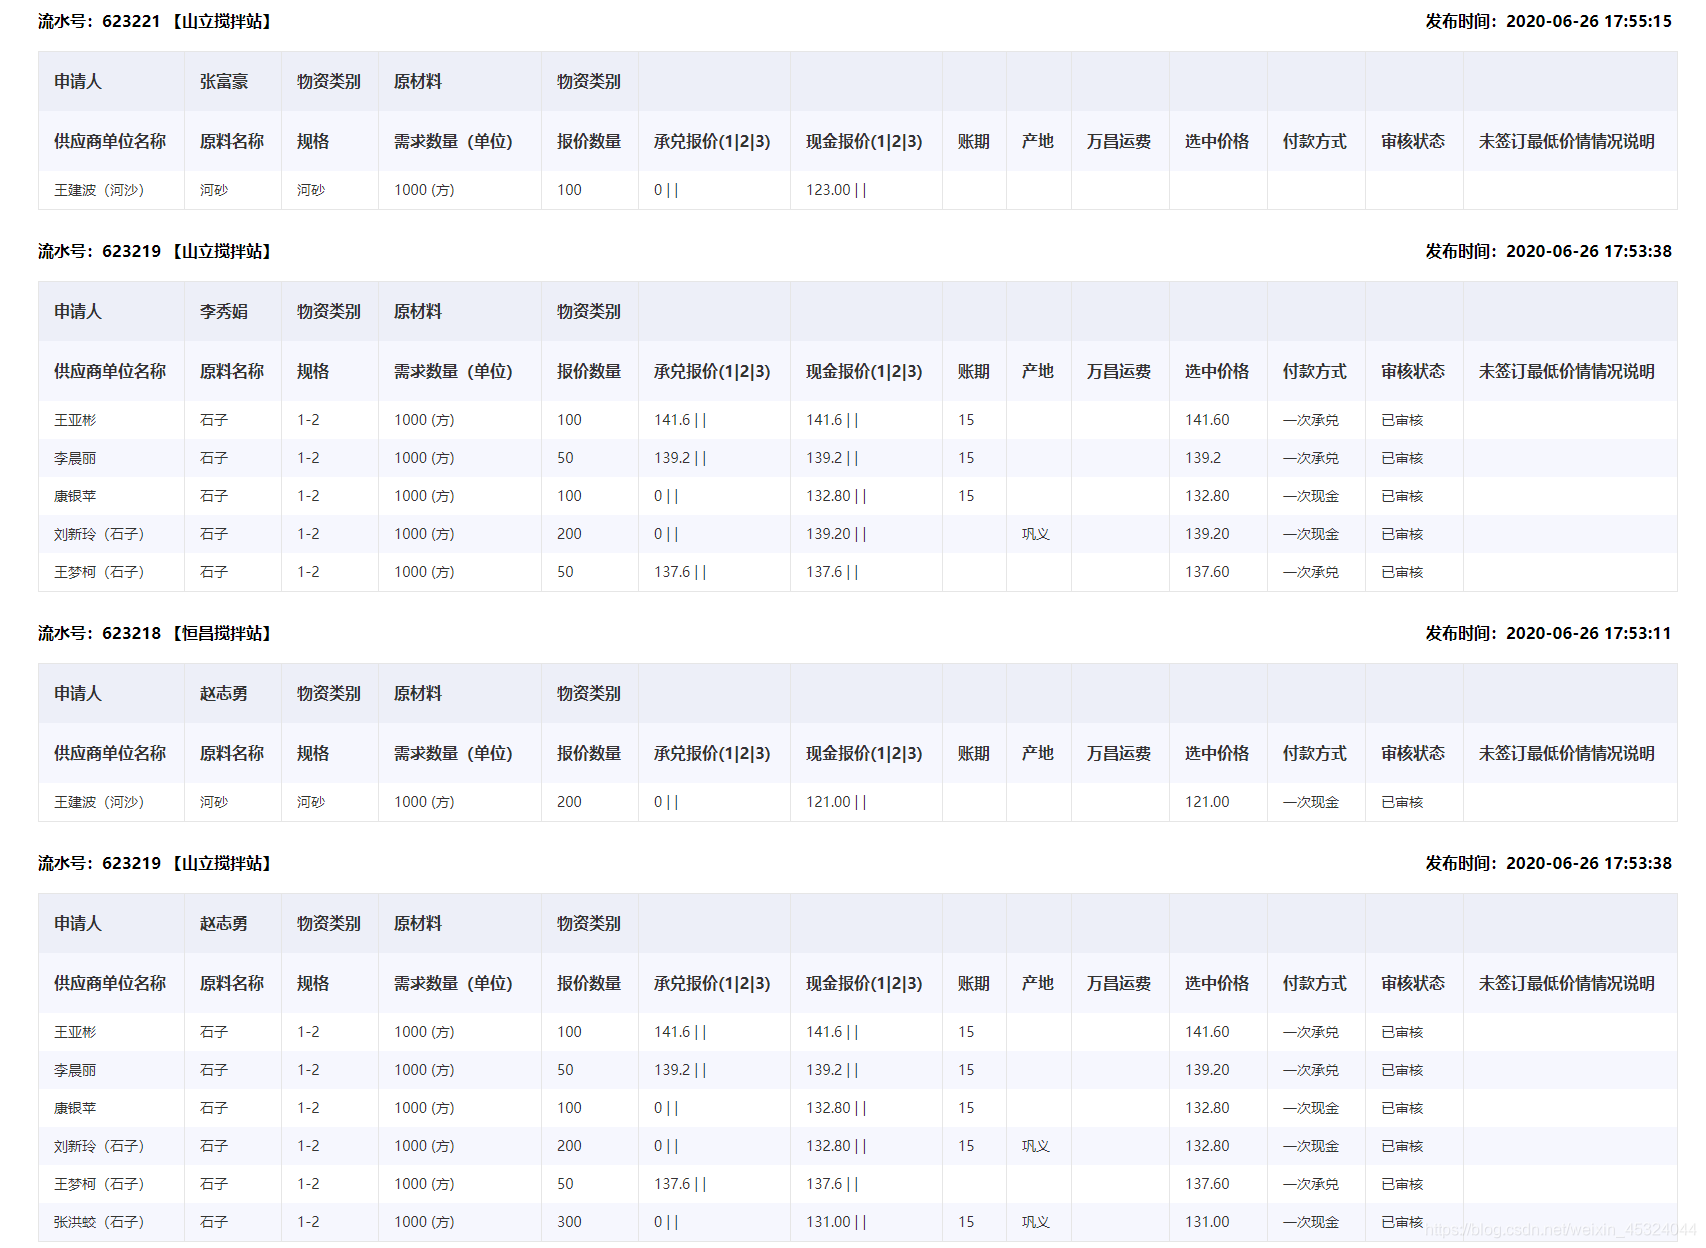
Task: Click 已审核 status in 恒昌搅拌站 table
Action: click(1402, 802)
